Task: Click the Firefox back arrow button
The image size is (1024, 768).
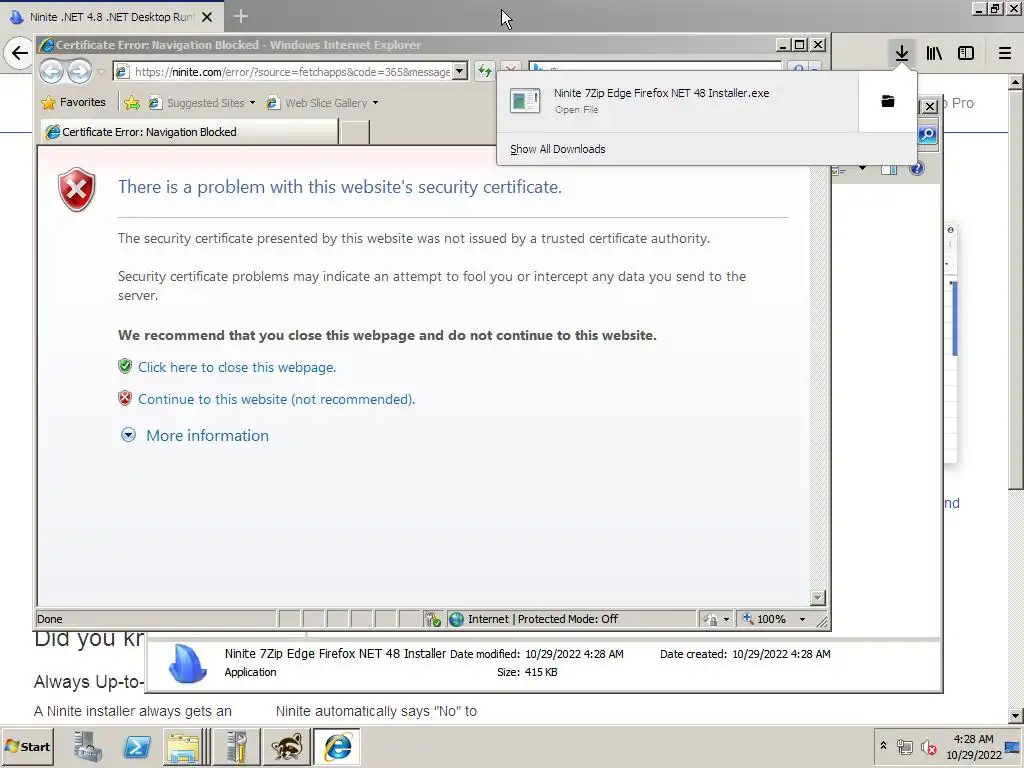Action: click(x=20, y=53)
